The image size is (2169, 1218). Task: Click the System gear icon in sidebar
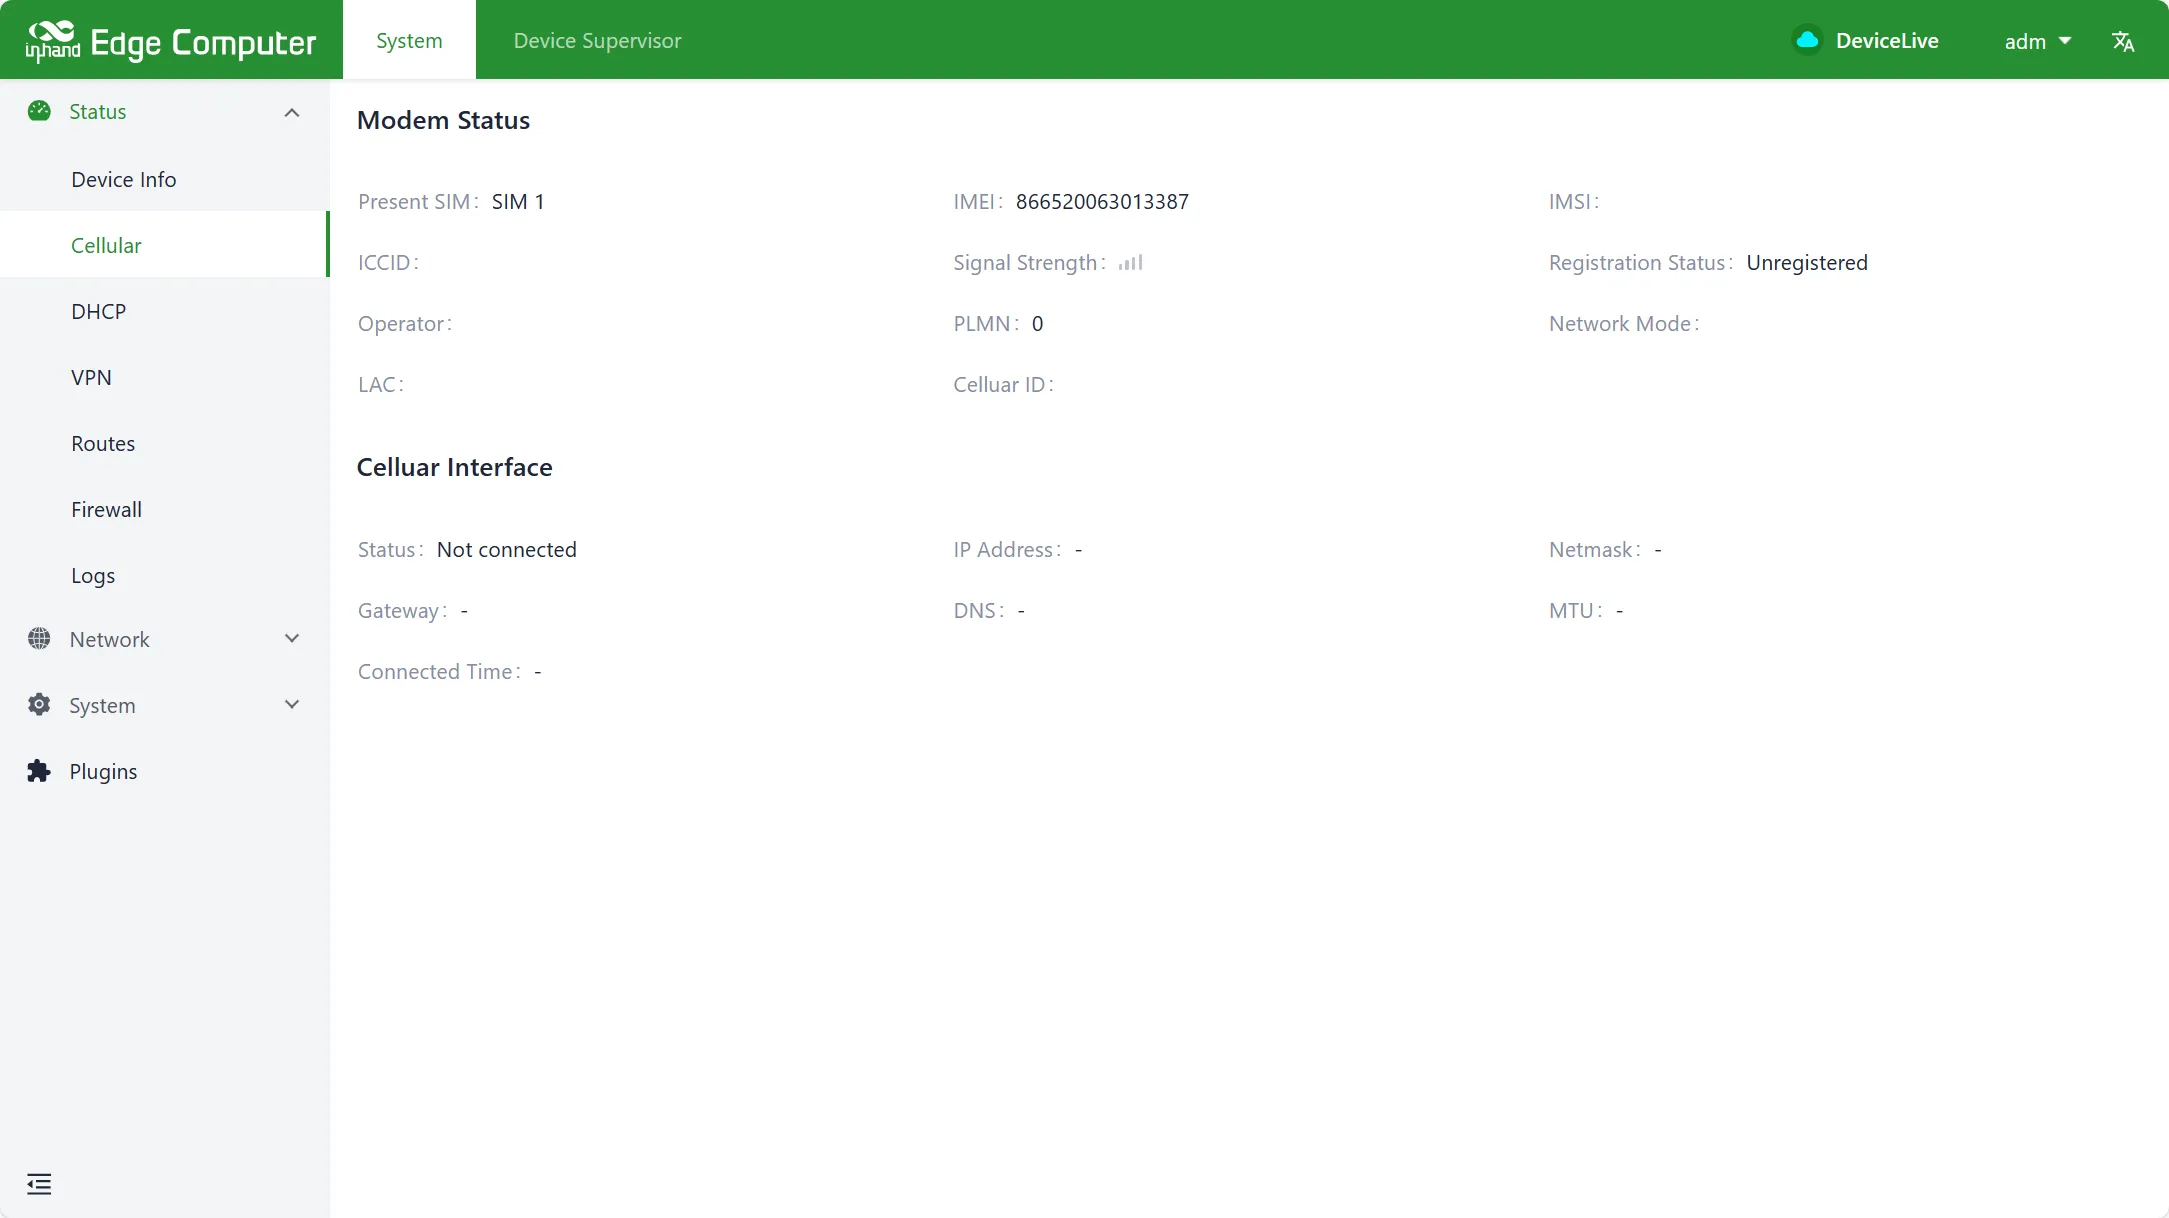(39, 705)
